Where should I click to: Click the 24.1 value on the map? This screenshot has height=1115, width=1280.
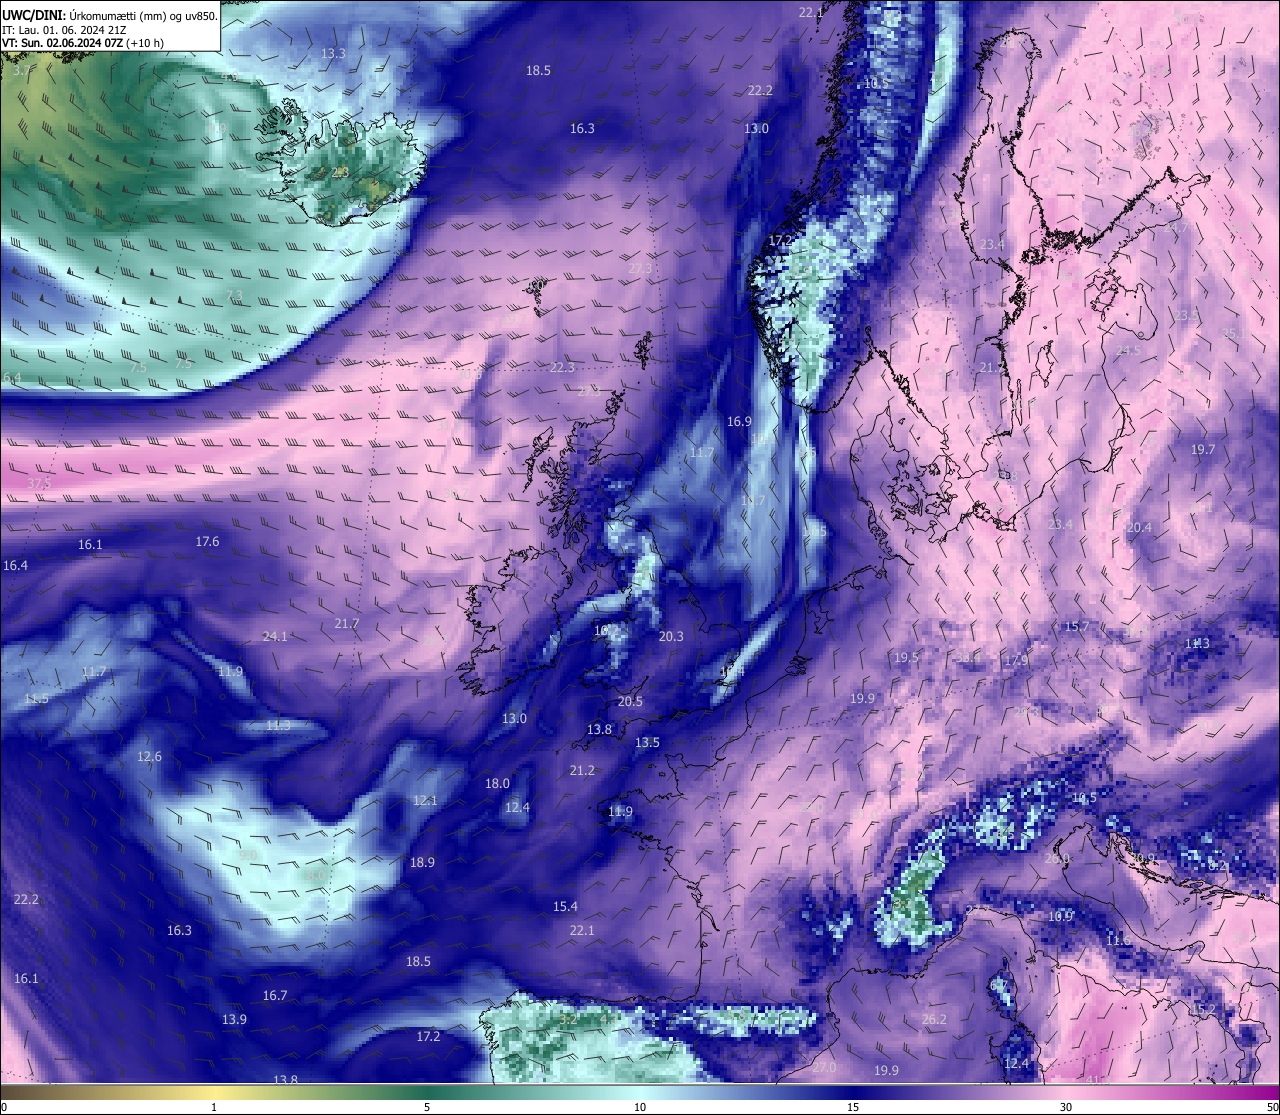pyautogui.click(x=275, y=636)
